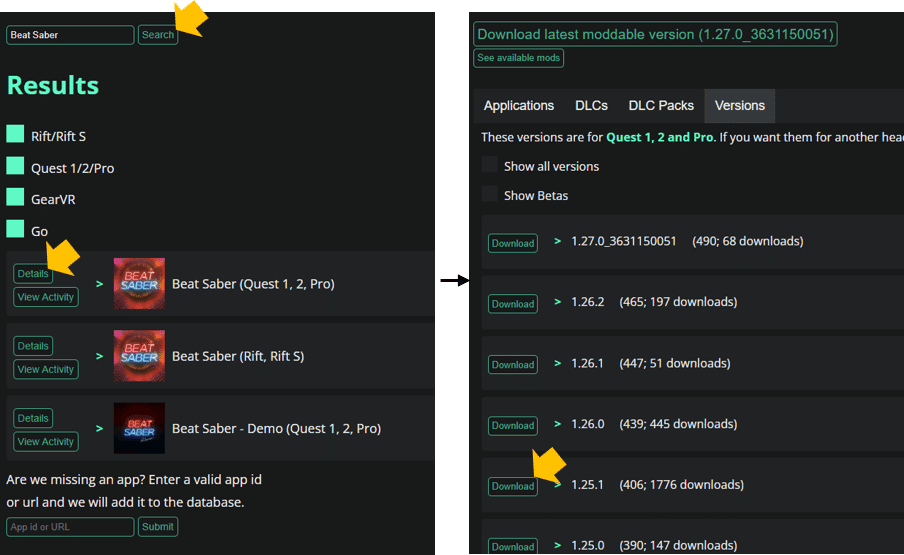The height and width of the screenshot is (555, 904).
Task: Open Details for Beat Saber - Demo
Action: pyautogui.click(x=33, y=418)
